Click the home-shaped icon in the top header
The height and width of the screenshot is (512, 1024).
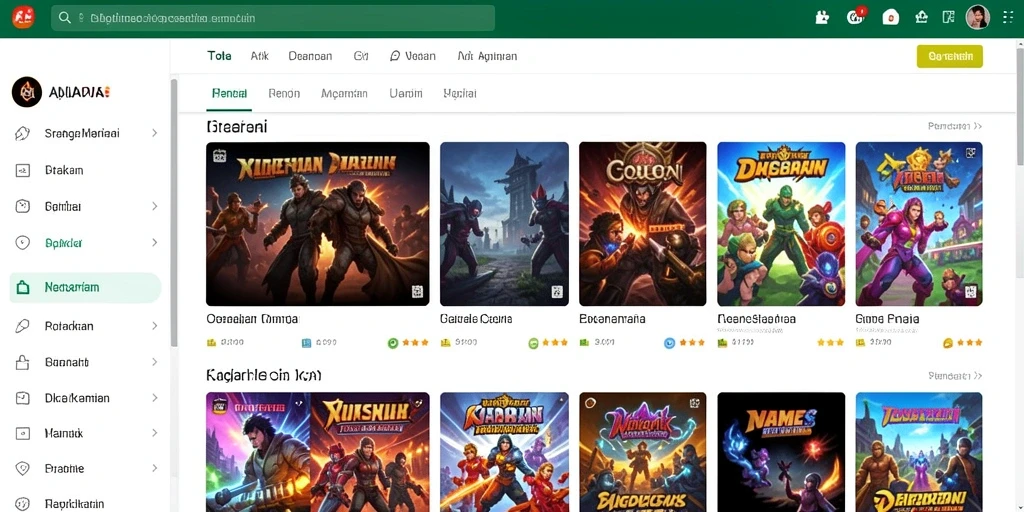click(x=921, y=18)
